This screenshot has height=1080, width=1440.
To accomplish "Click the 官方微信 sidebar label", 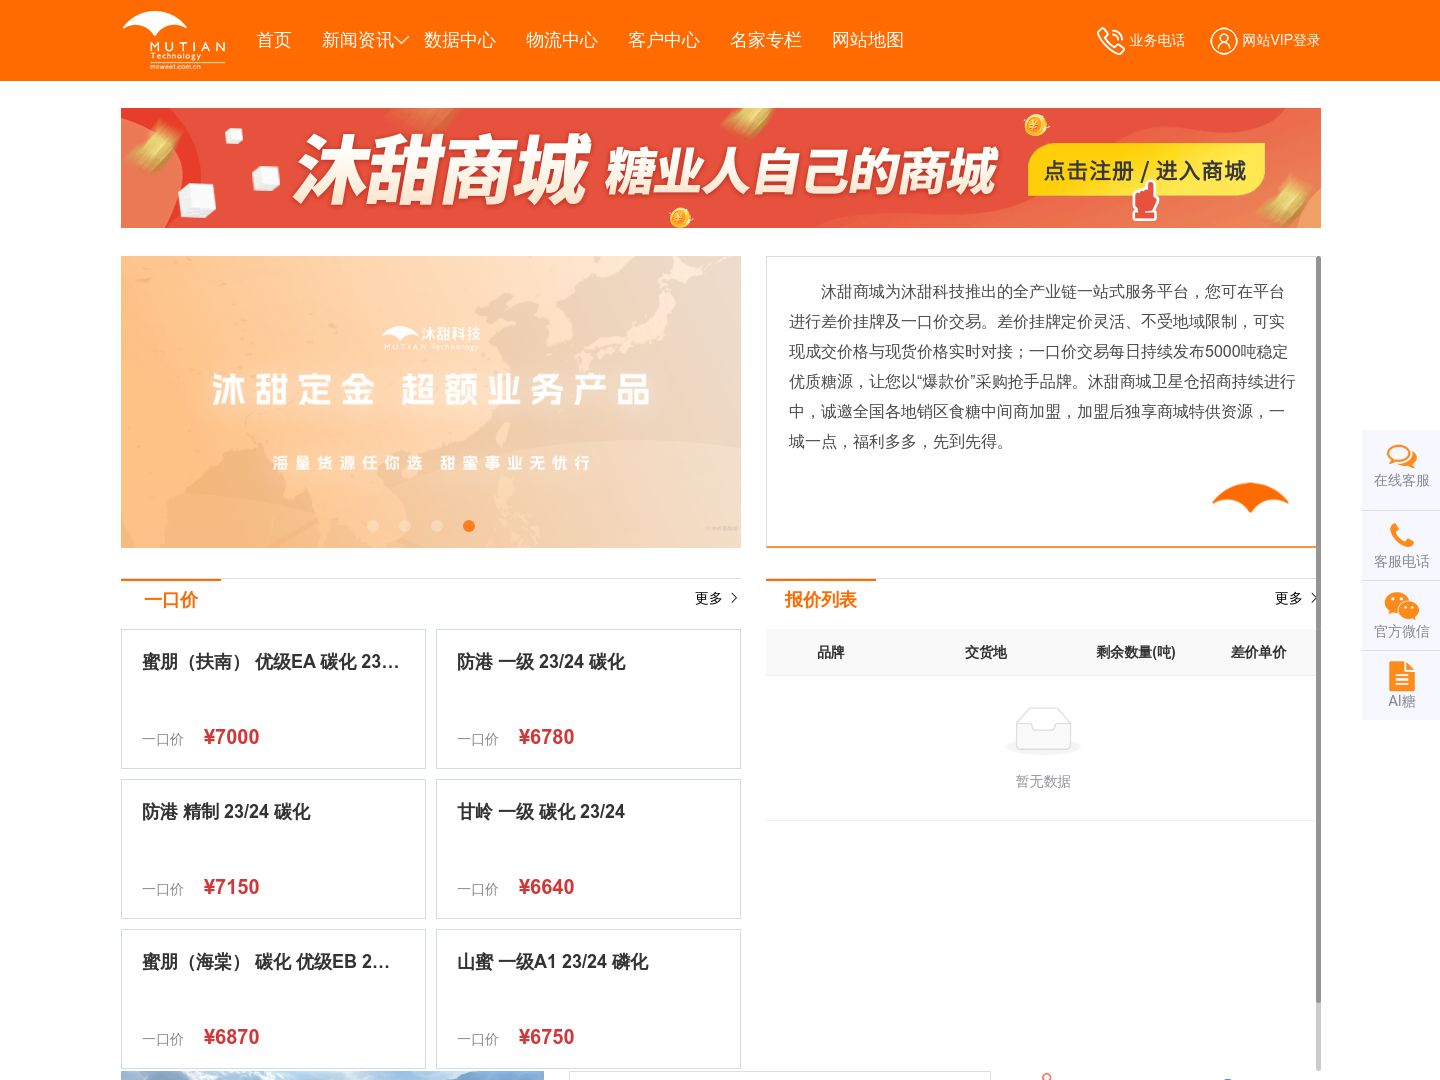I will click(1401, 631).
